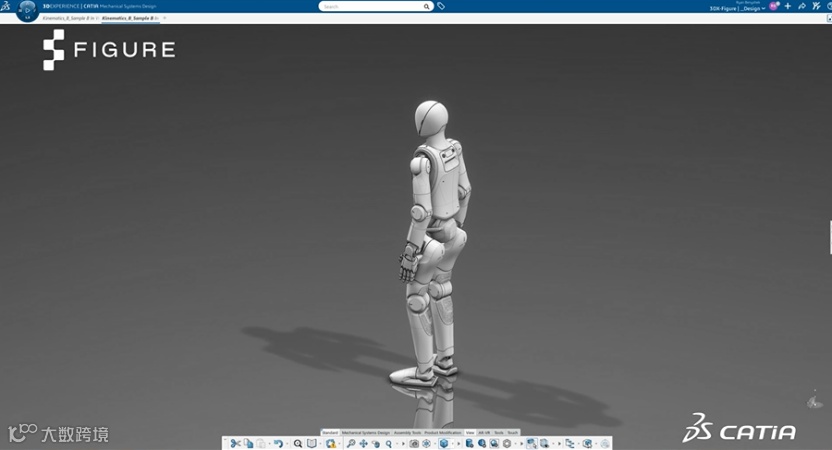Click the Undo arrow icon

(x=279, y=444)
